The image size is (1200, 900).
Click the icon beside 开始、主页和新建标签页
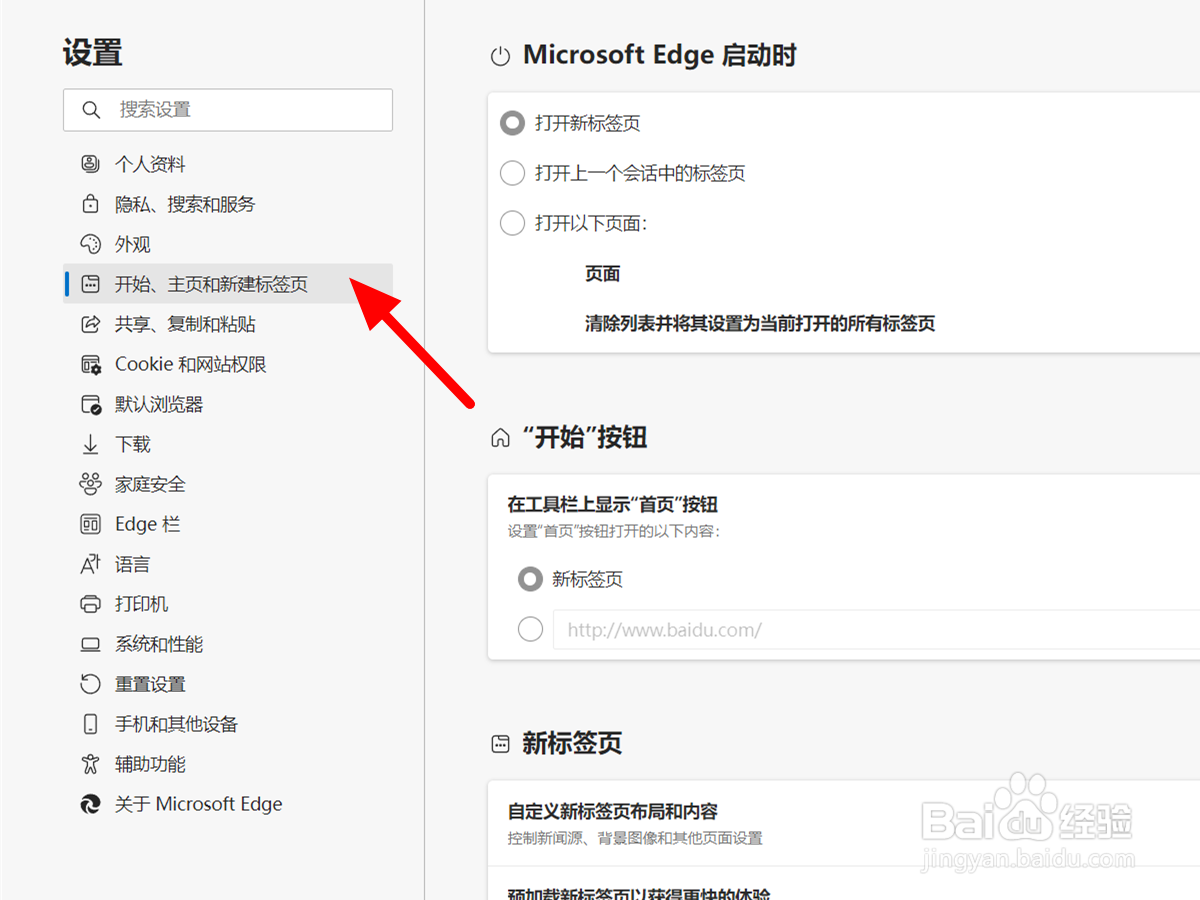coord(91,284)
